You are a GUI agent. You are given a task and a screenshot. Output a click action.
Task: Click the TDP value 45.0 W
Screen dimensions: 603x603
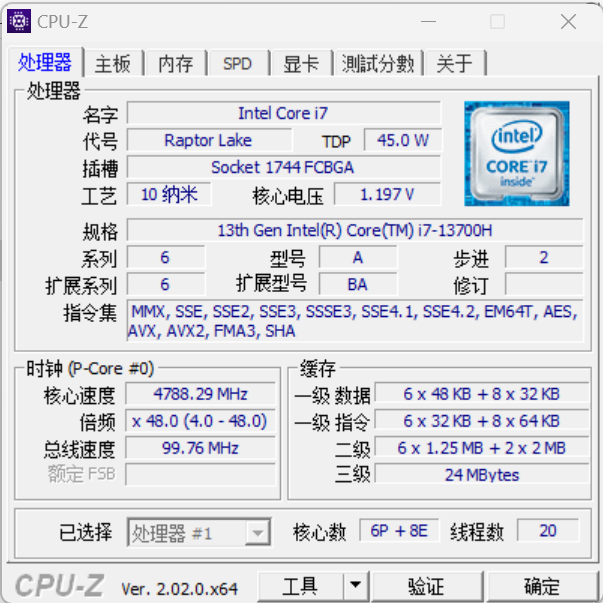click(402, 140)
